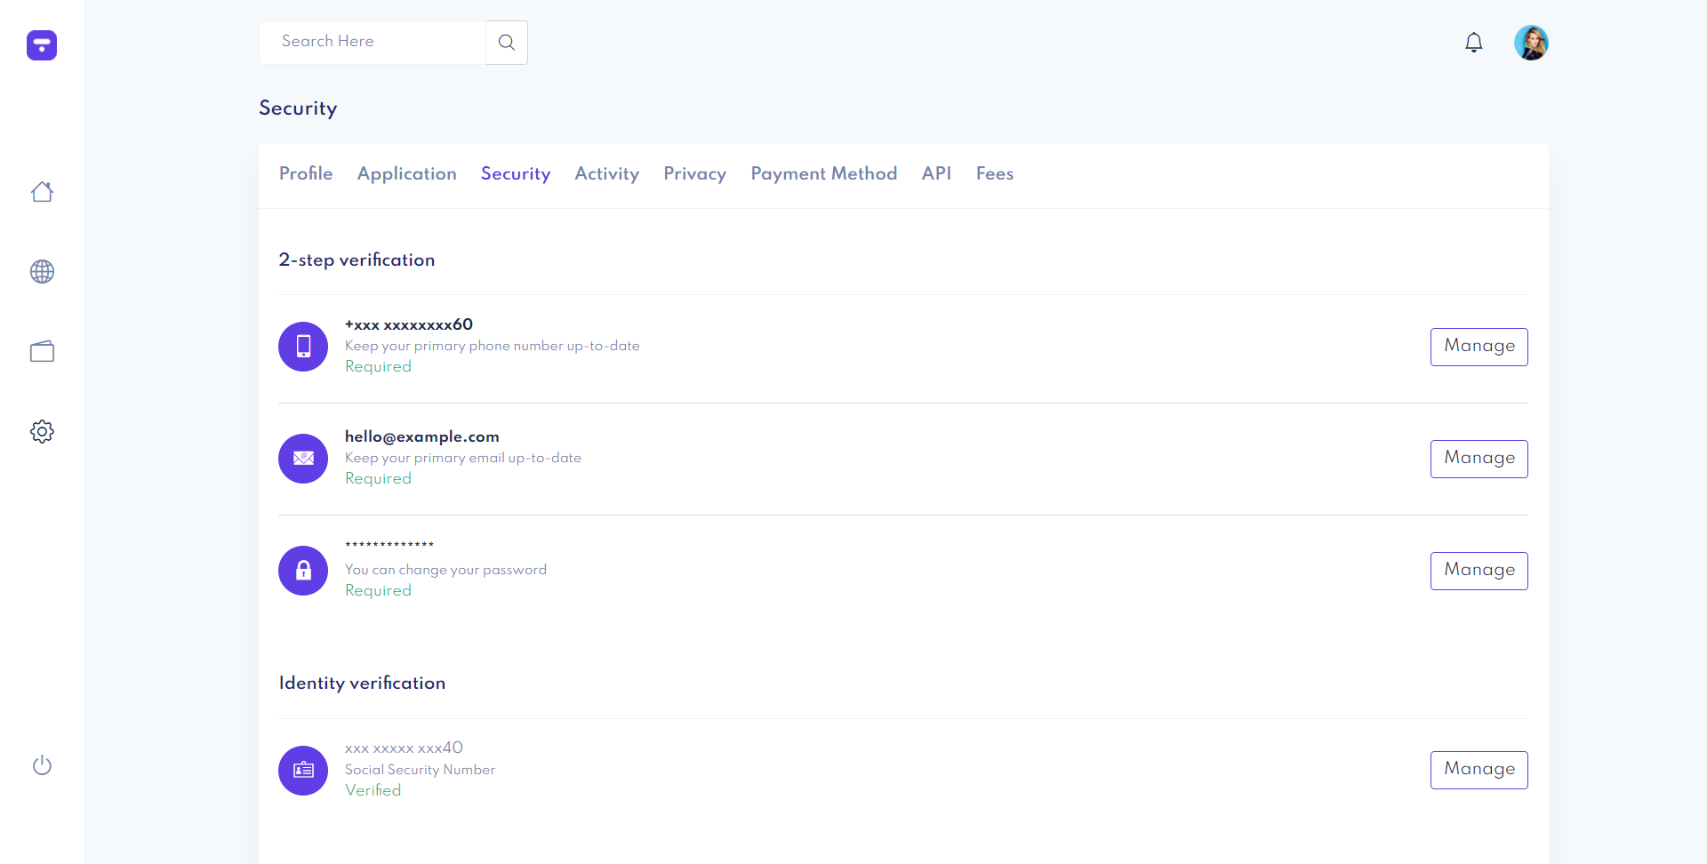
Task: Open notifications bell
Action: click(x=1473, y=43)
